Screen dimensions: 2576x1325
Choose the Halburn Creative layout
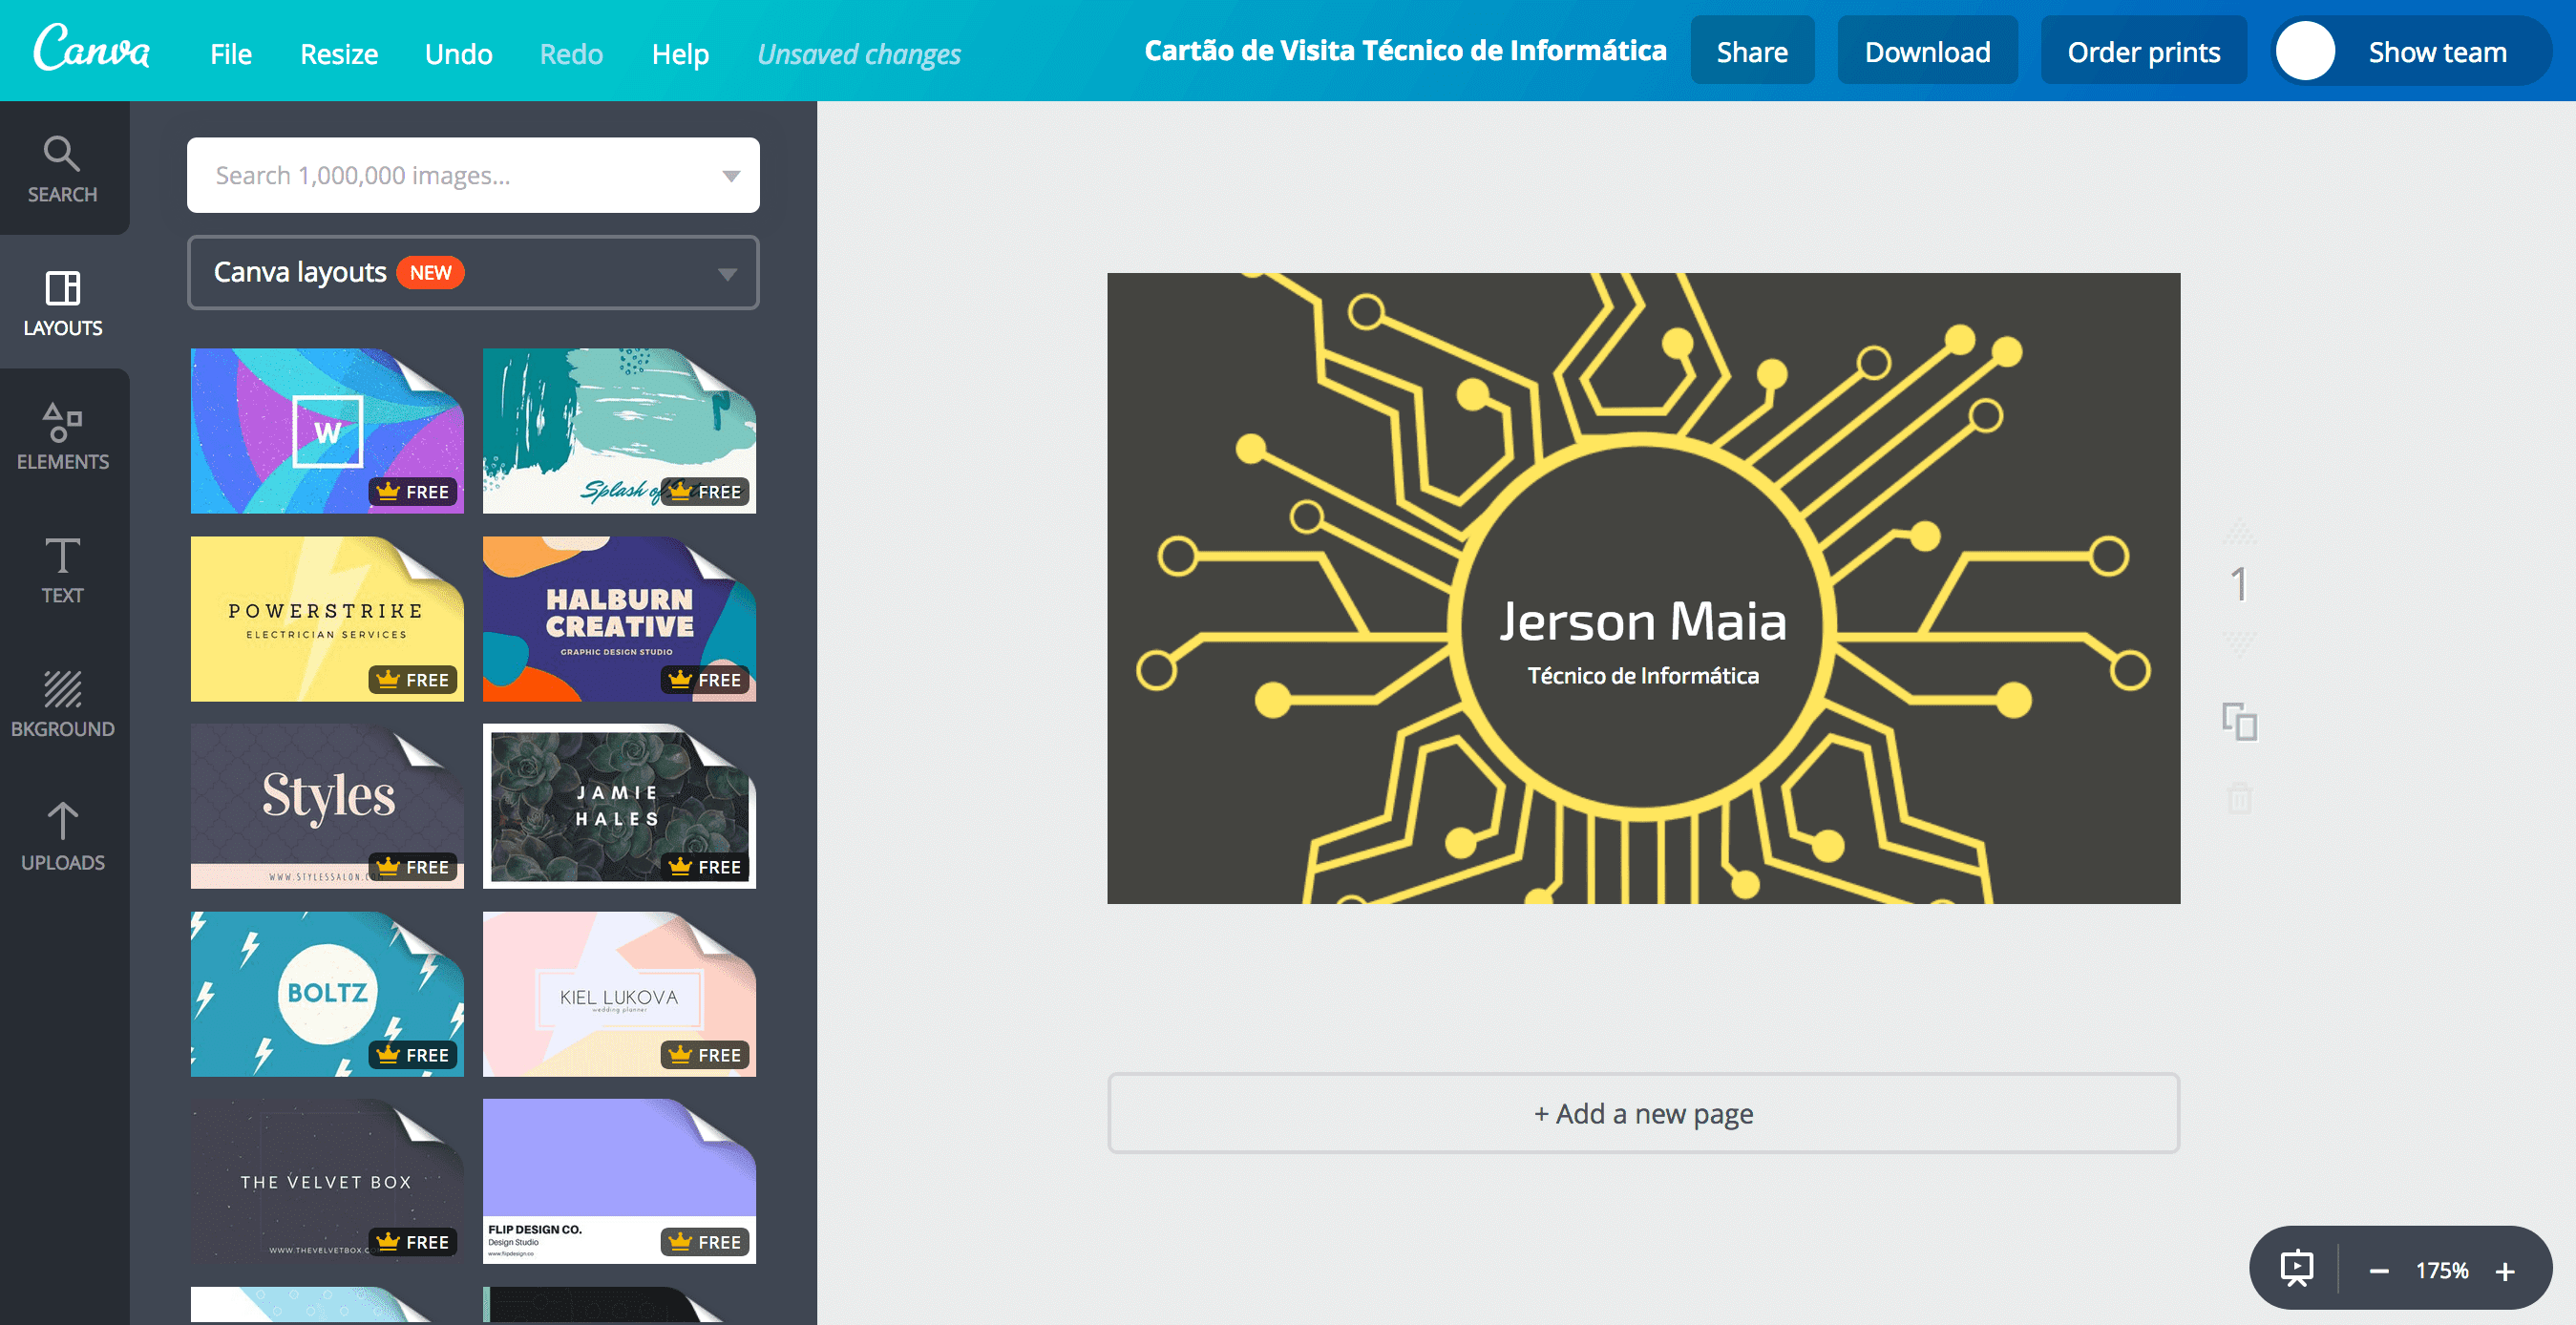click(x=619, y=618)
